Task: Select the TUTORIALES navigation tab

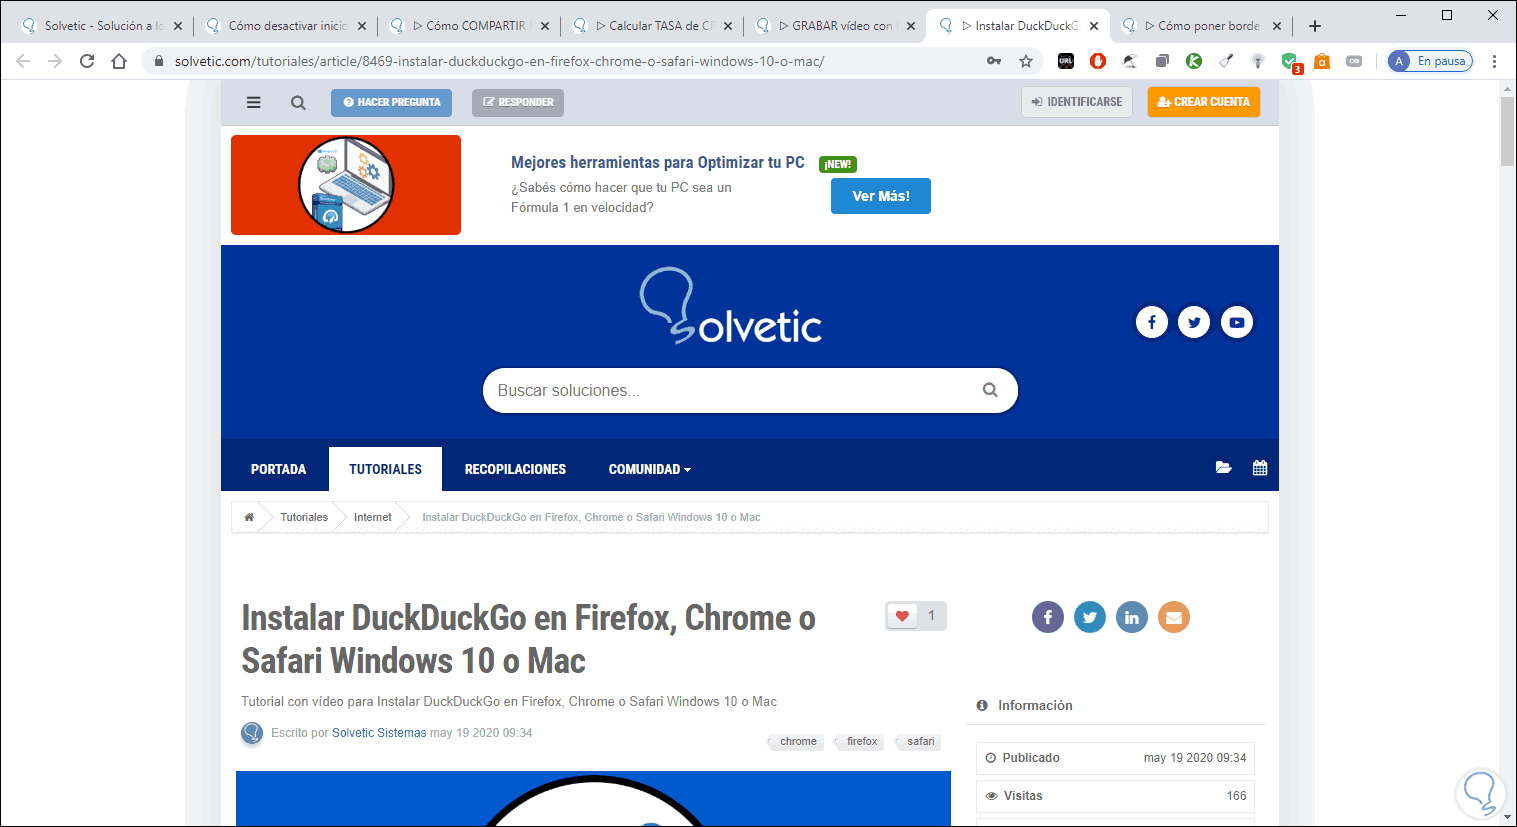Action: pyautogui.click(x=385, y=469)
